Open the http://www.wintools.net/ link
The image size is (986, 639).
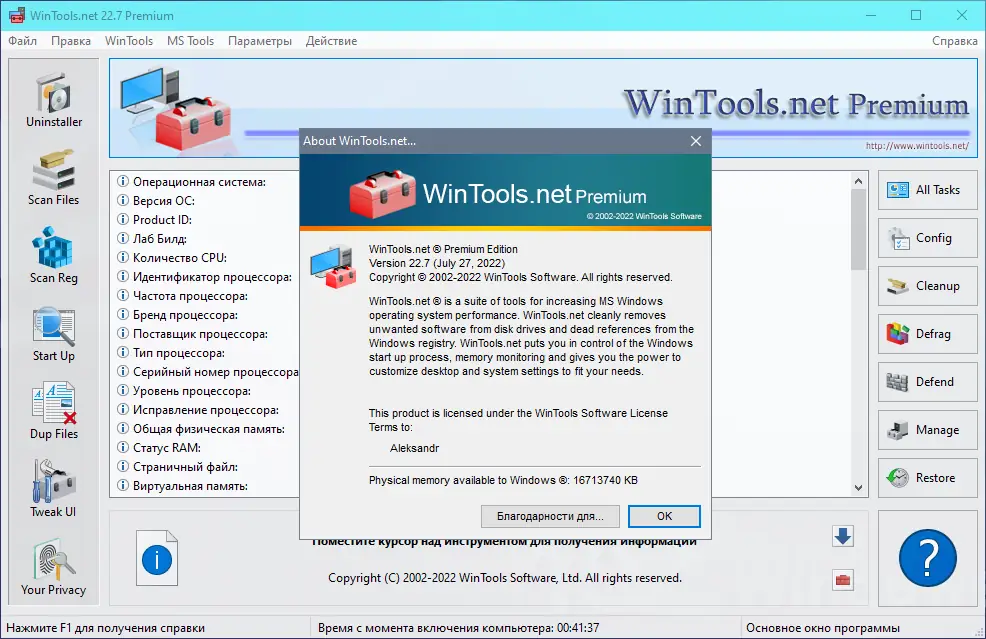[x=917, y=146]
